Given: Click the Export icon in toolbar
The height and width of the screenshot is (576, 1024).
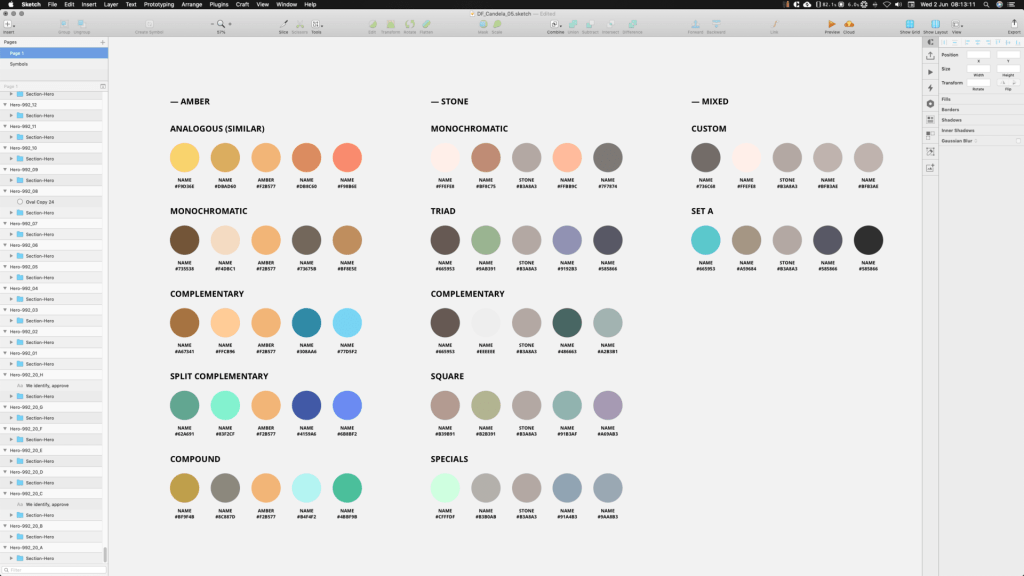Looking at the screenshot, I should [x=1013, y=25].
